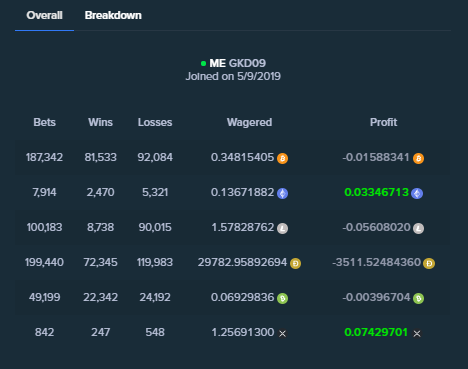Select the -0.05608020 profit value
Screen dimensions: 468x369
(x=376, y=227)
